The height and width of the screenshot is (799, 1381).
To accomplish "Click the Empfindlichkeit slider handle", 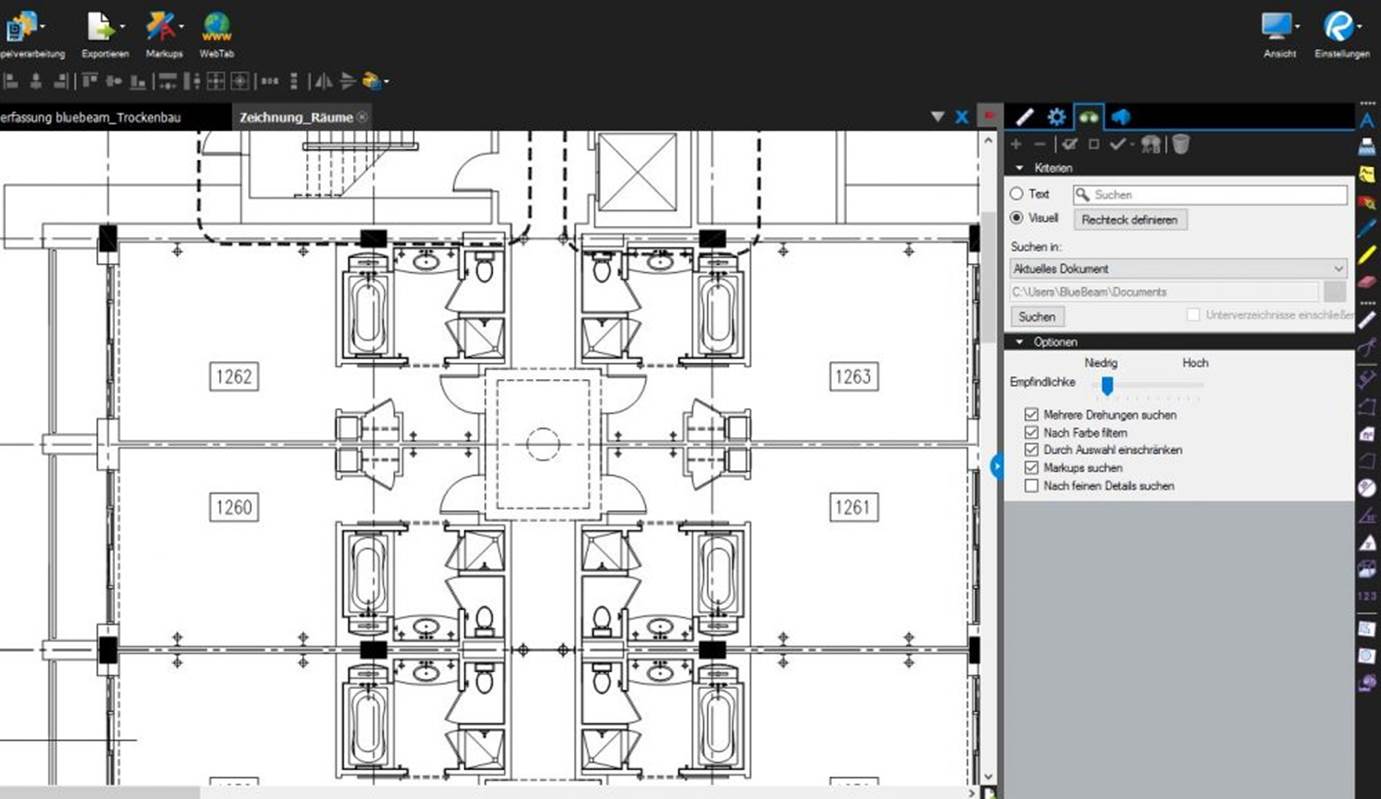I will [1107, 385].
